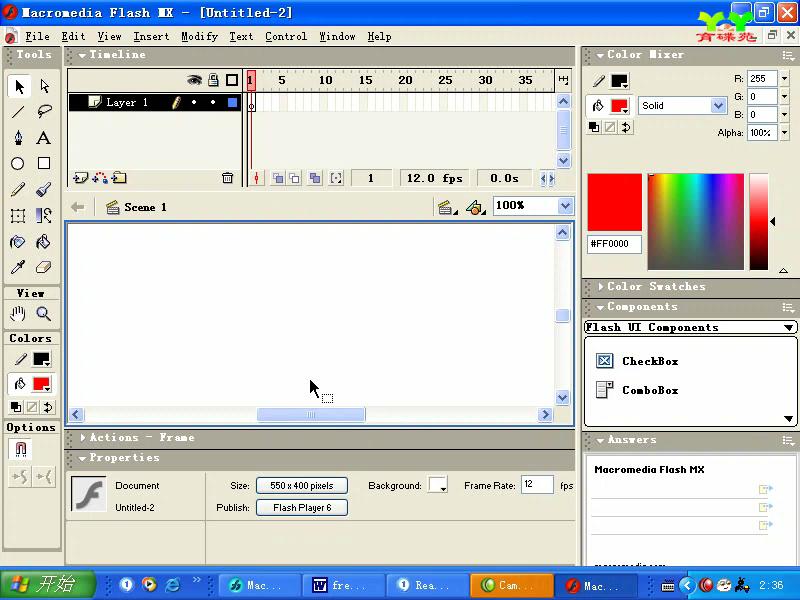This screenshot has width=800, height=600.
Task: Click the hex color #FF0000 field
Action: (x=614, y=244)
